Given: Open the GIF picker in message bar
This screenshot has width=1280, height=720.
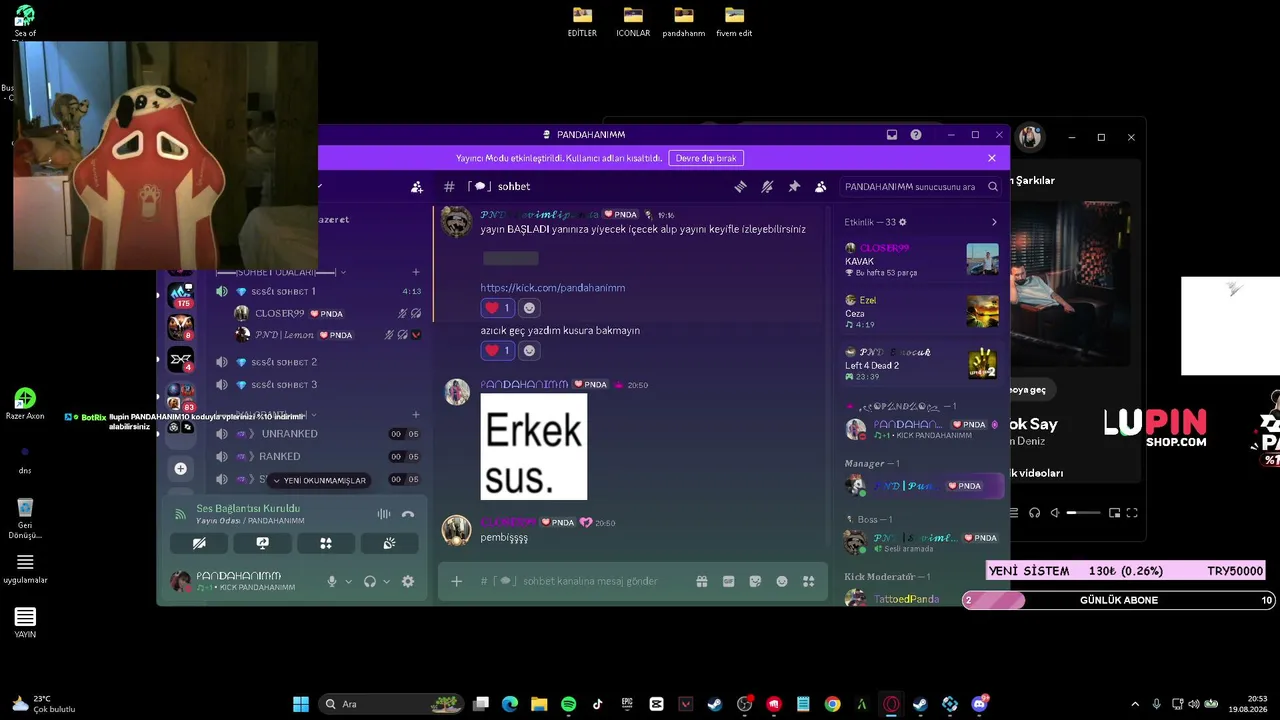Looking at the screenshot, I should (x=729, y=581).
